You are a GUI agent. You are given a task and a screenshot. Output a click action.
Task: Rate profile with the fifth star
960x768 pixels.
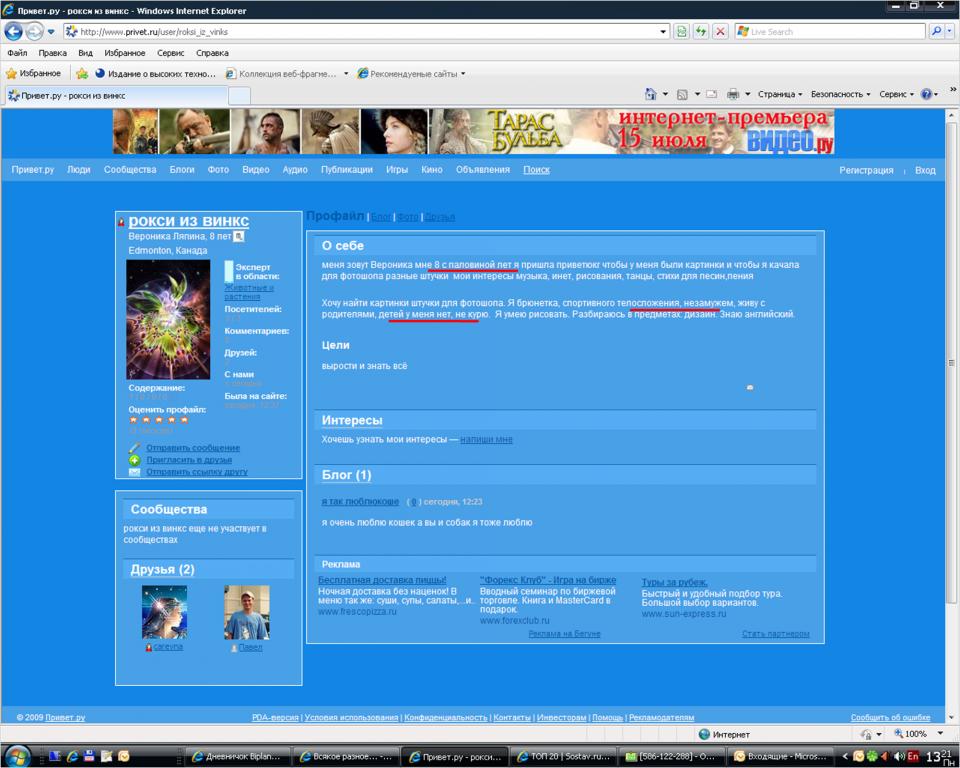(184, 420)
